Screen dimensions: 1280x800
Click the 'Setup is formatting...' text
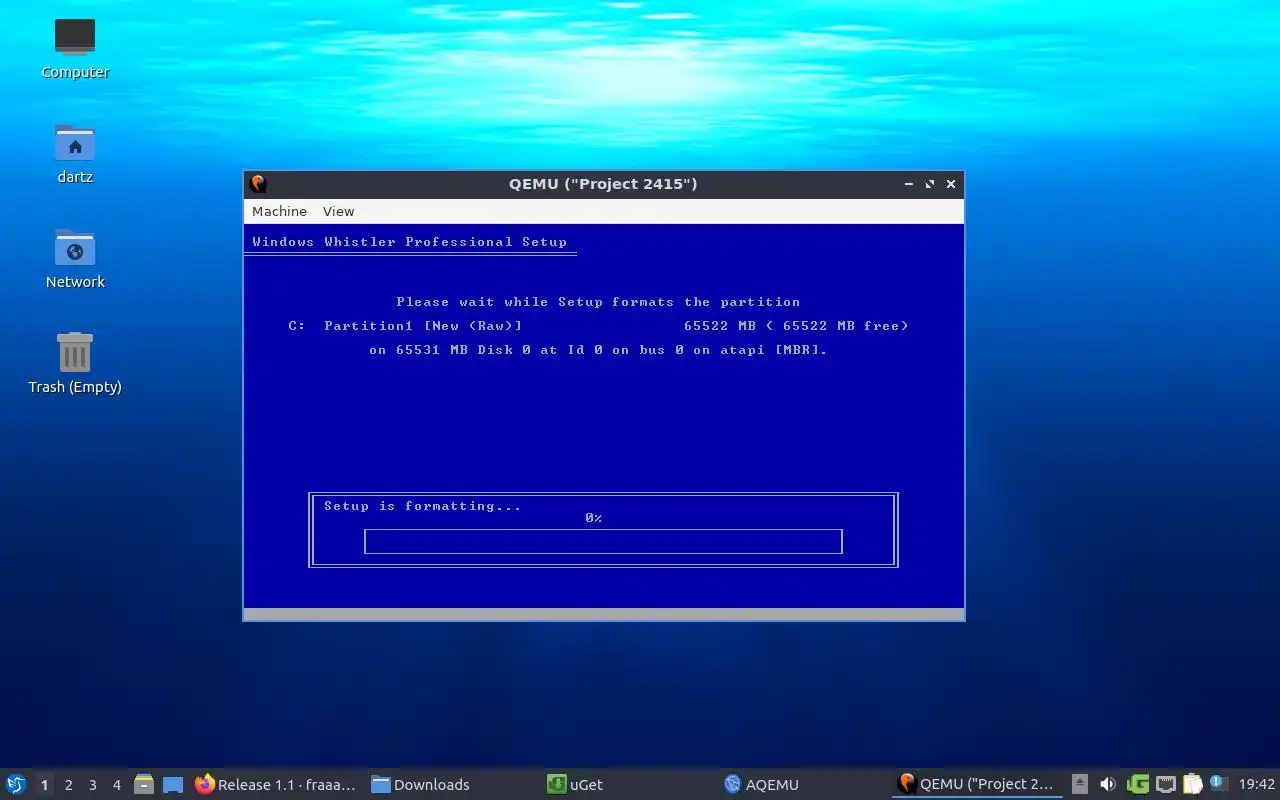(422, 506)
